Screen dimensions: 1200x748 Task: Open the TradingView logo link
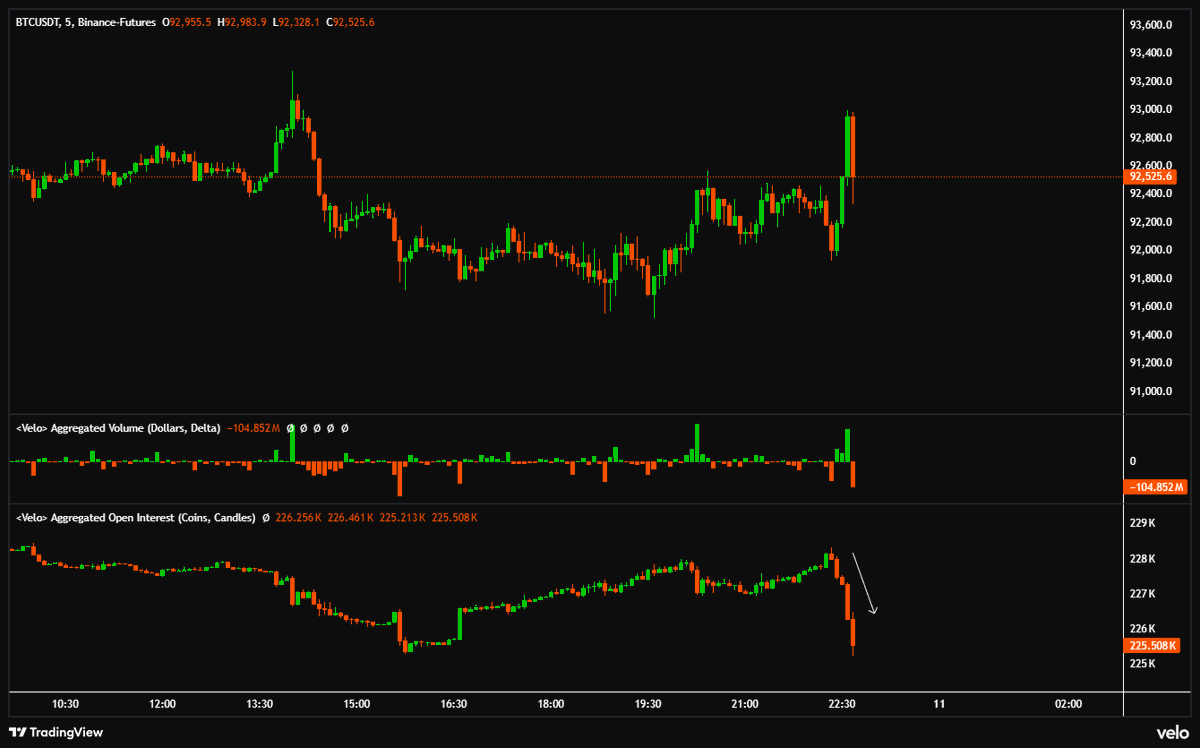56,732
